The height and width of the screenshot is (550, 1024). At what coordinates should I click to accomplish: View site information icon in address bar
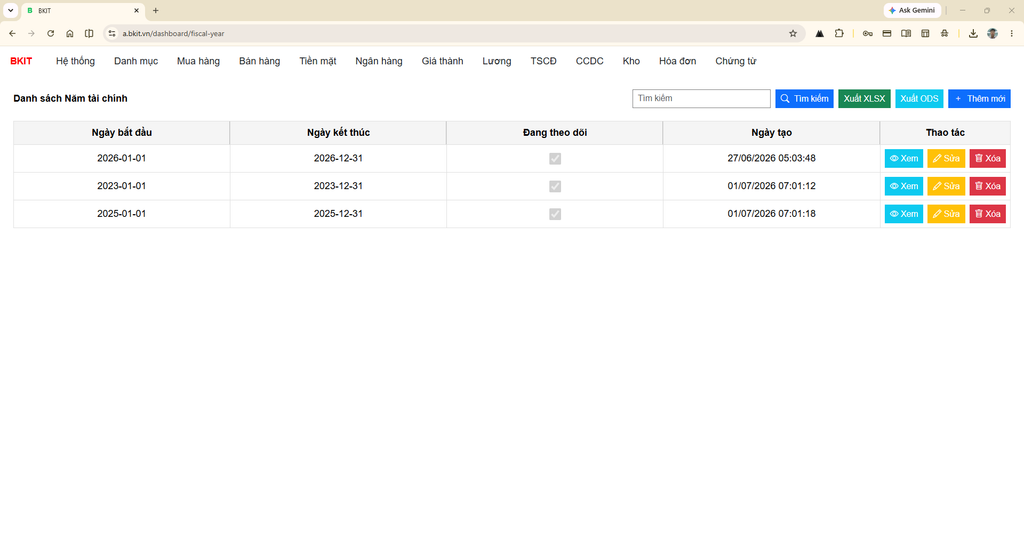pyautogui.click(x=112, y=33)
